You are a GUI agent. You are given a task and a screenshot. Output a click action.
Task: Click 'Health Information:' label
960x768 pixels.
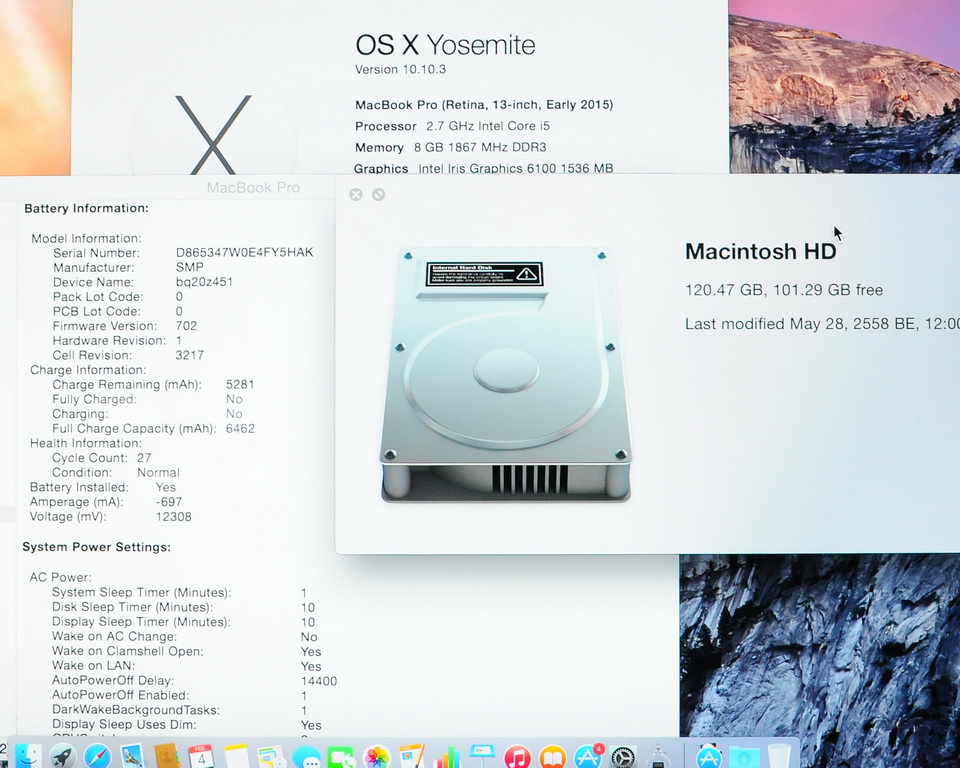86,443
